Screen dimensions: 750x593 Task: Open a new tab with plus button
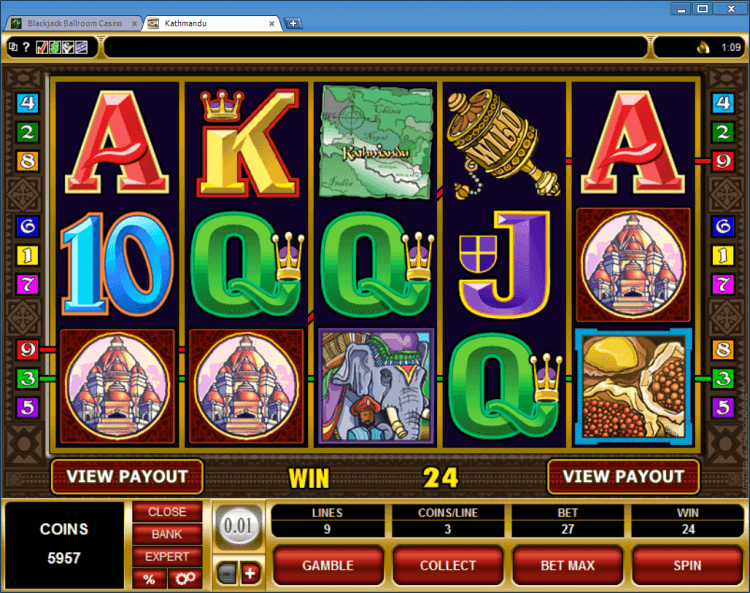[x=293, y=23]
